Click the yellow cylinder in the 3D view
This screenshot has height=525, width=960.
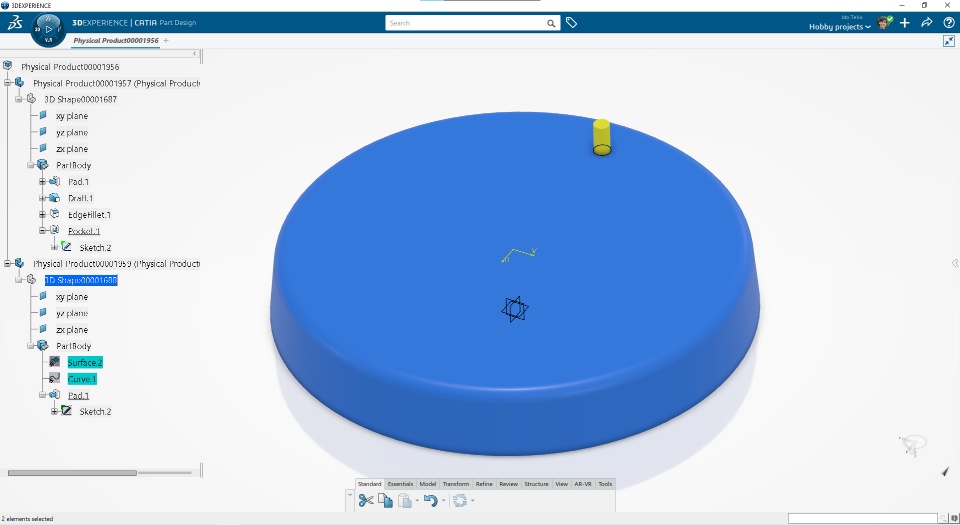pyautogui.click(x=602, y=138)
